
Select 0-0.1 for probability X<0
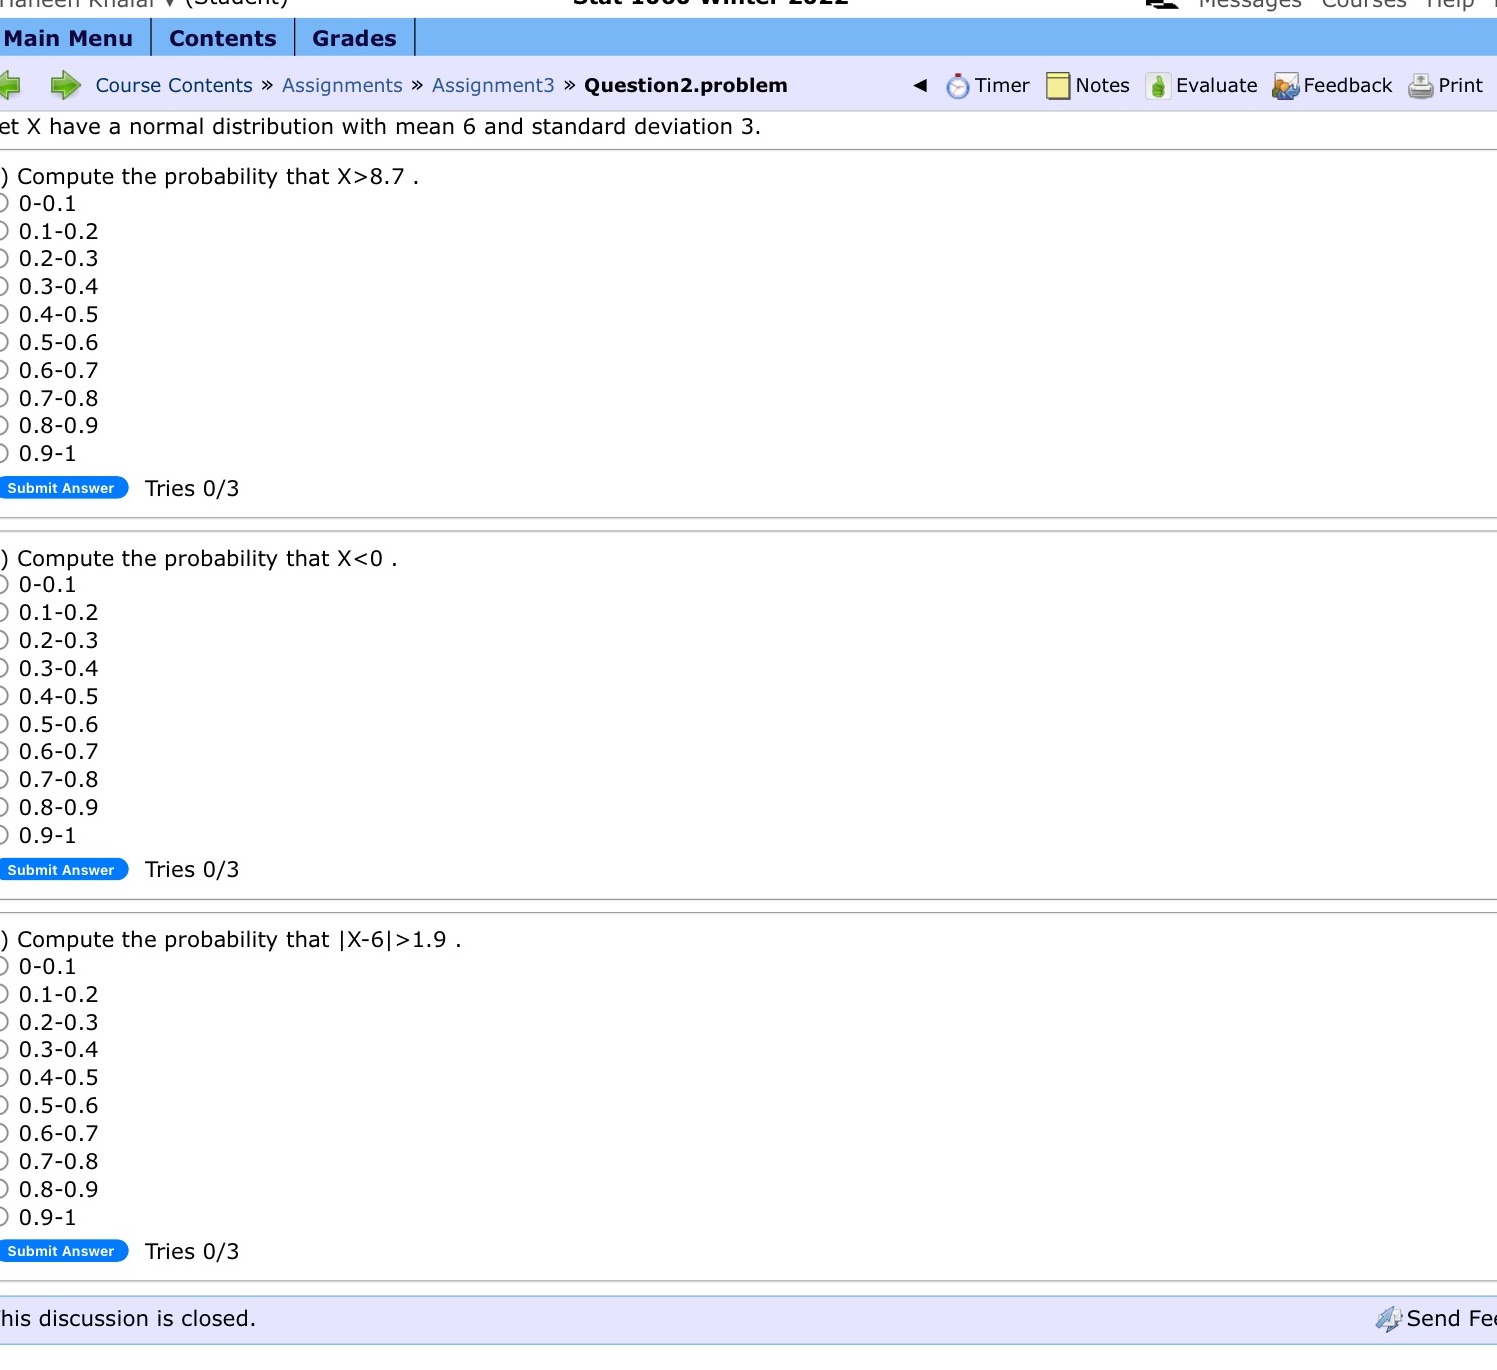click(x=4, y=583)
